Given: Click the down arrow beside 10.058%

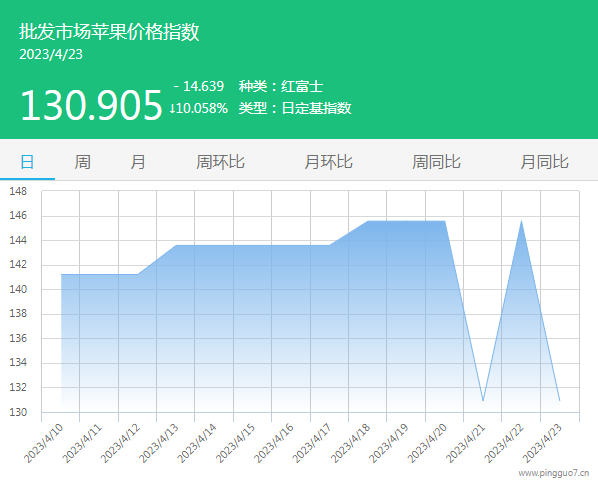Looking at the screenshot, I should tap(172, 108).
